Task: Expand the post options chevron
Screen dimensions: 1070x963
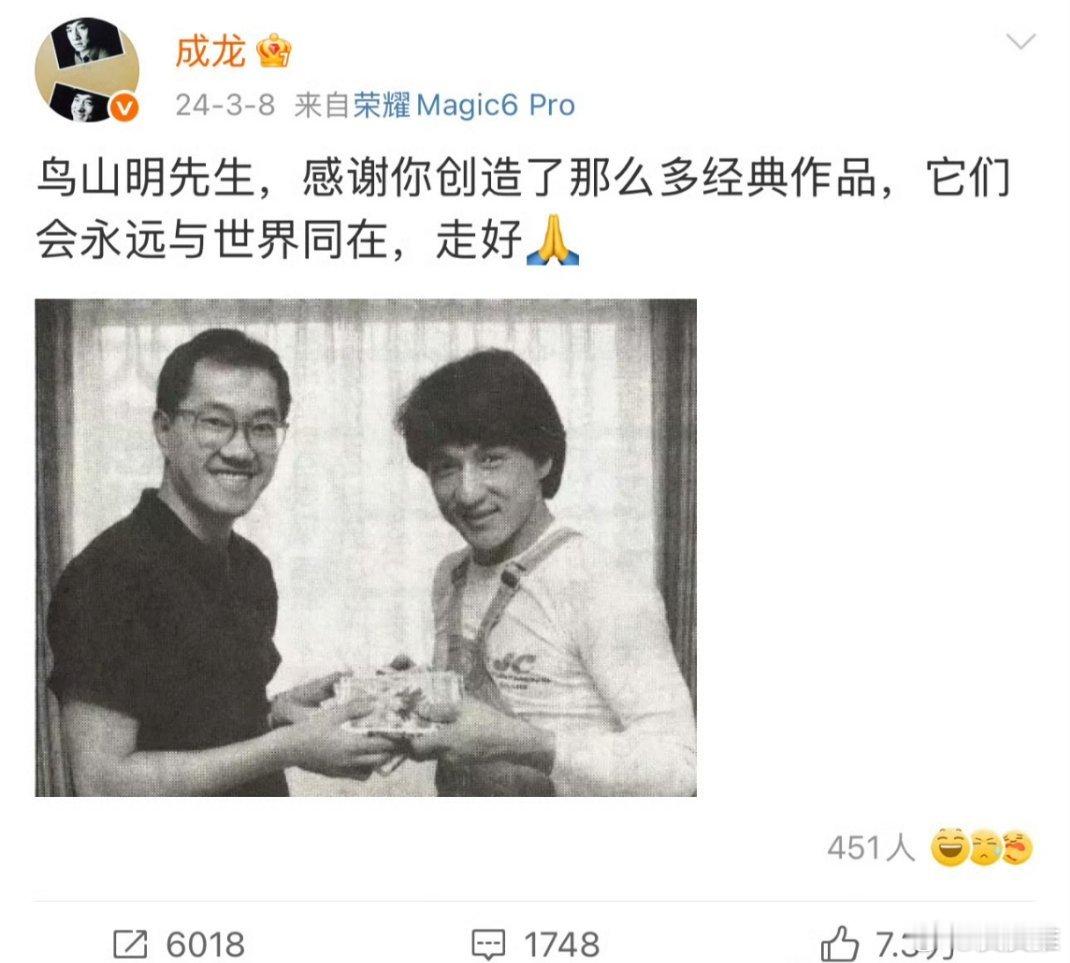Action: 1021,42
